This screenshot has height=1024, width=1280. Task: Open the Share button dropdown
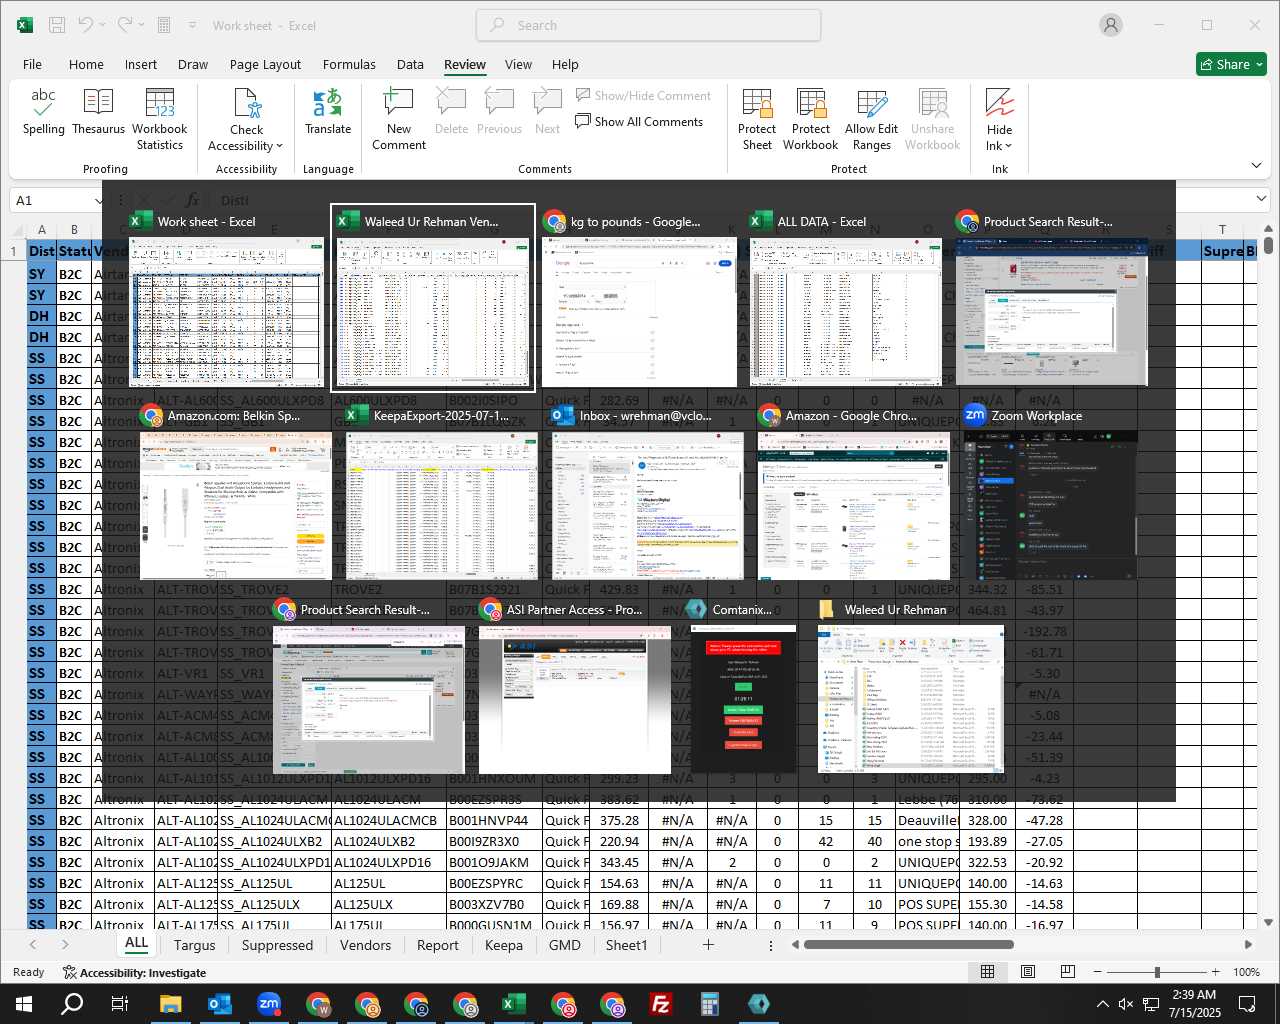pyautogui.click(x=1259, y=64)
